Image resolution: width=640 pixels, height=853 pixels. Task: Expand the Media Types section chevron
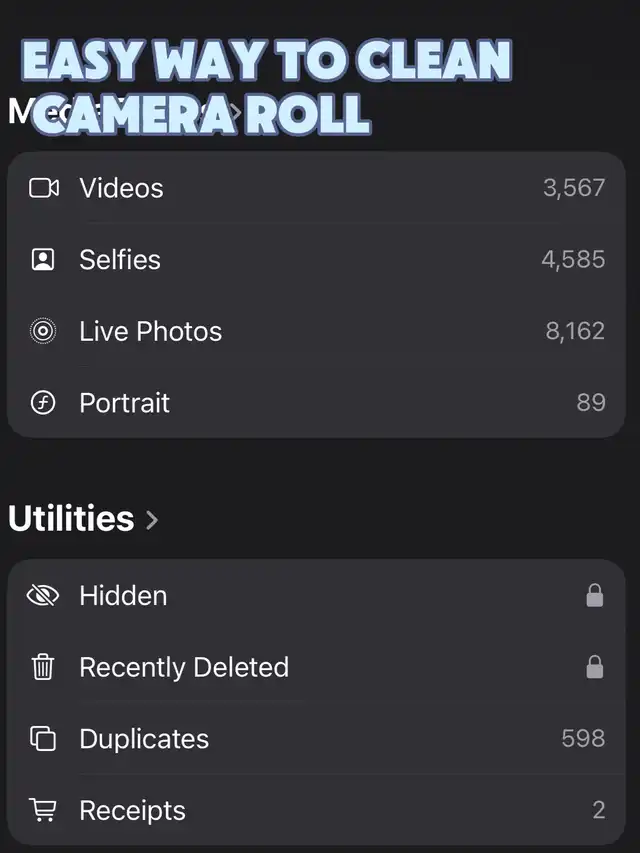(x=236, y=112)
